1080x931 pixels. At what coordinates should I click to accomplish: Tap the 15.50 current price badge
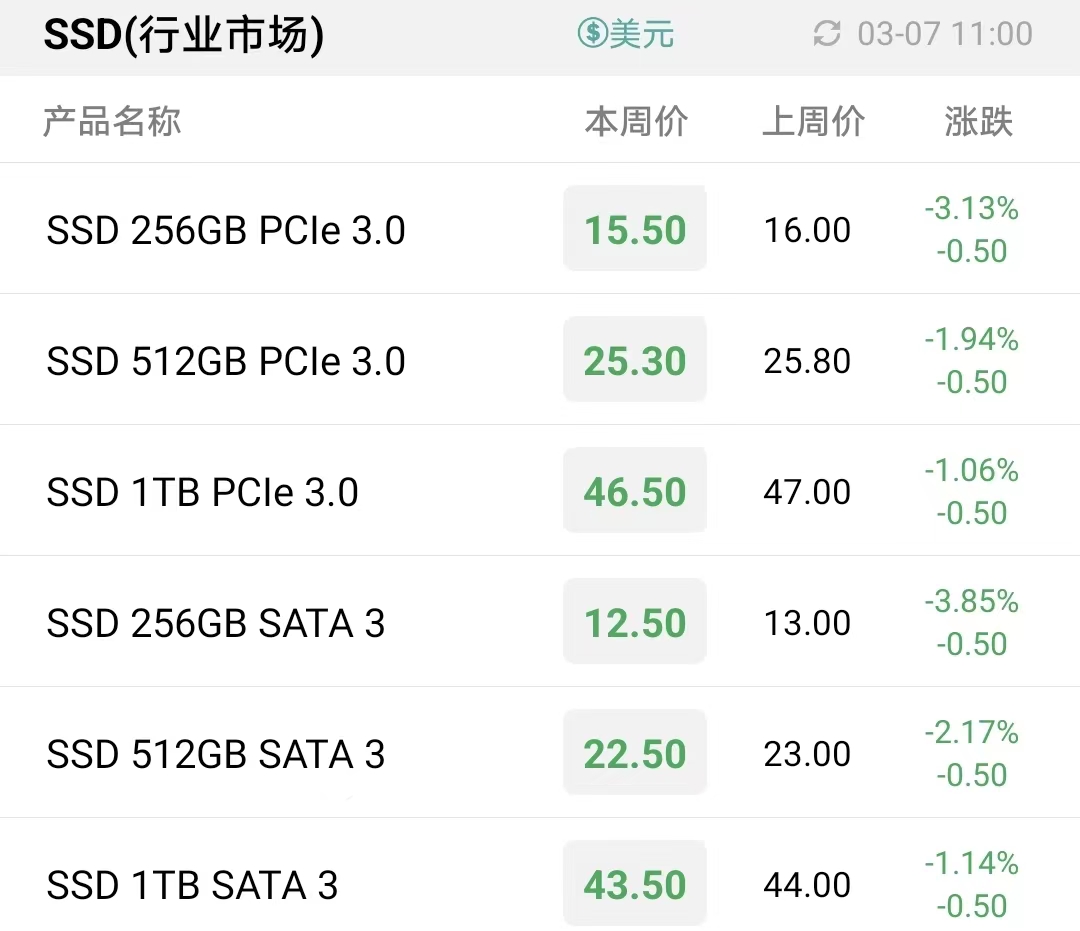point(635,229)
